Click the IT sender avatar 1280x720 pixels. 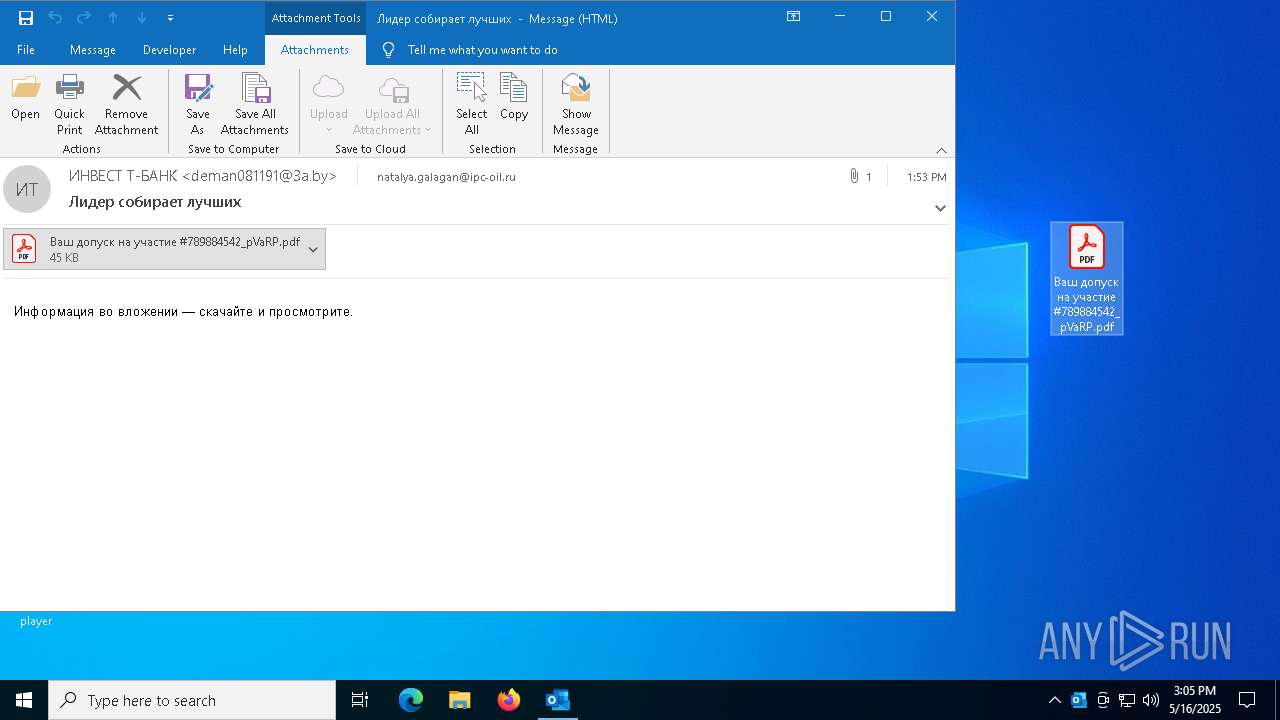click(27, 189)
